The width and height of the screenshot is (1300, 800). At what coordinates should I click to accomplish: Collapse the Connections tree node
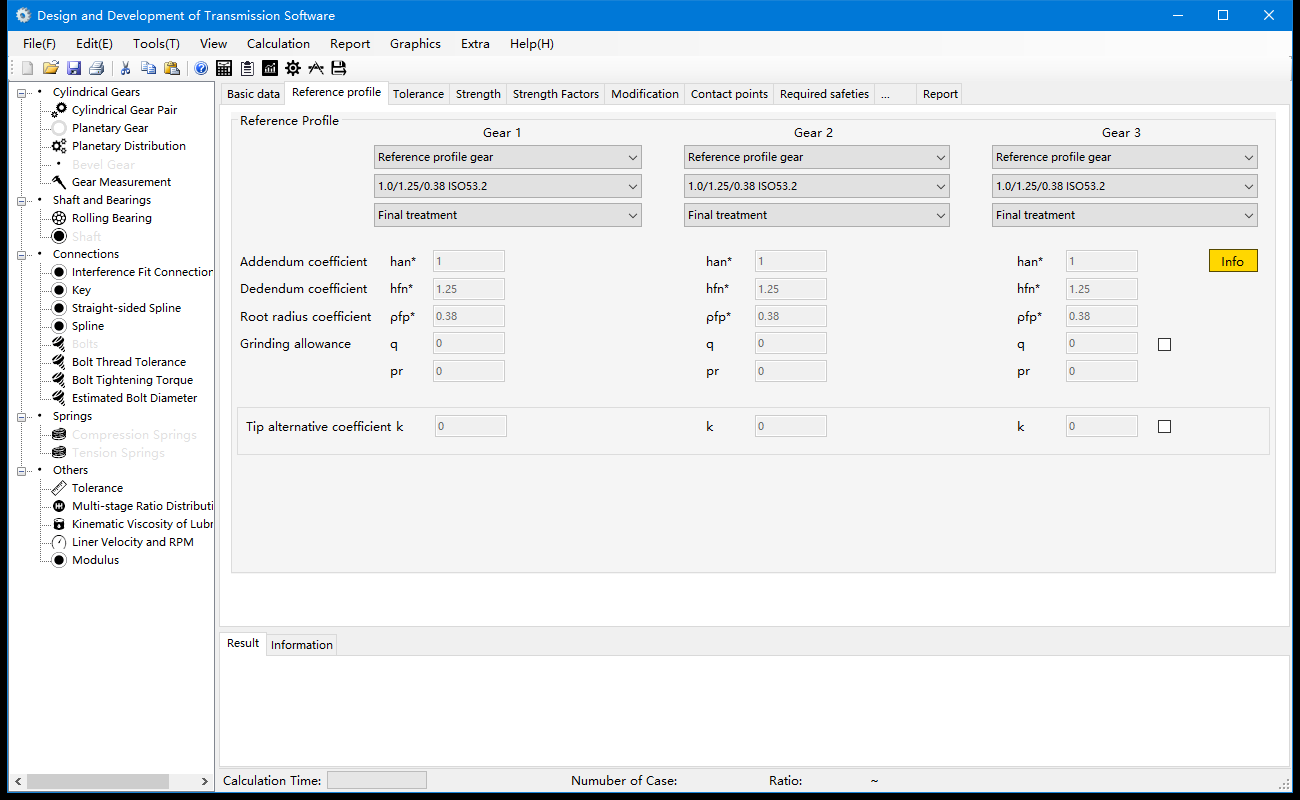22,254
